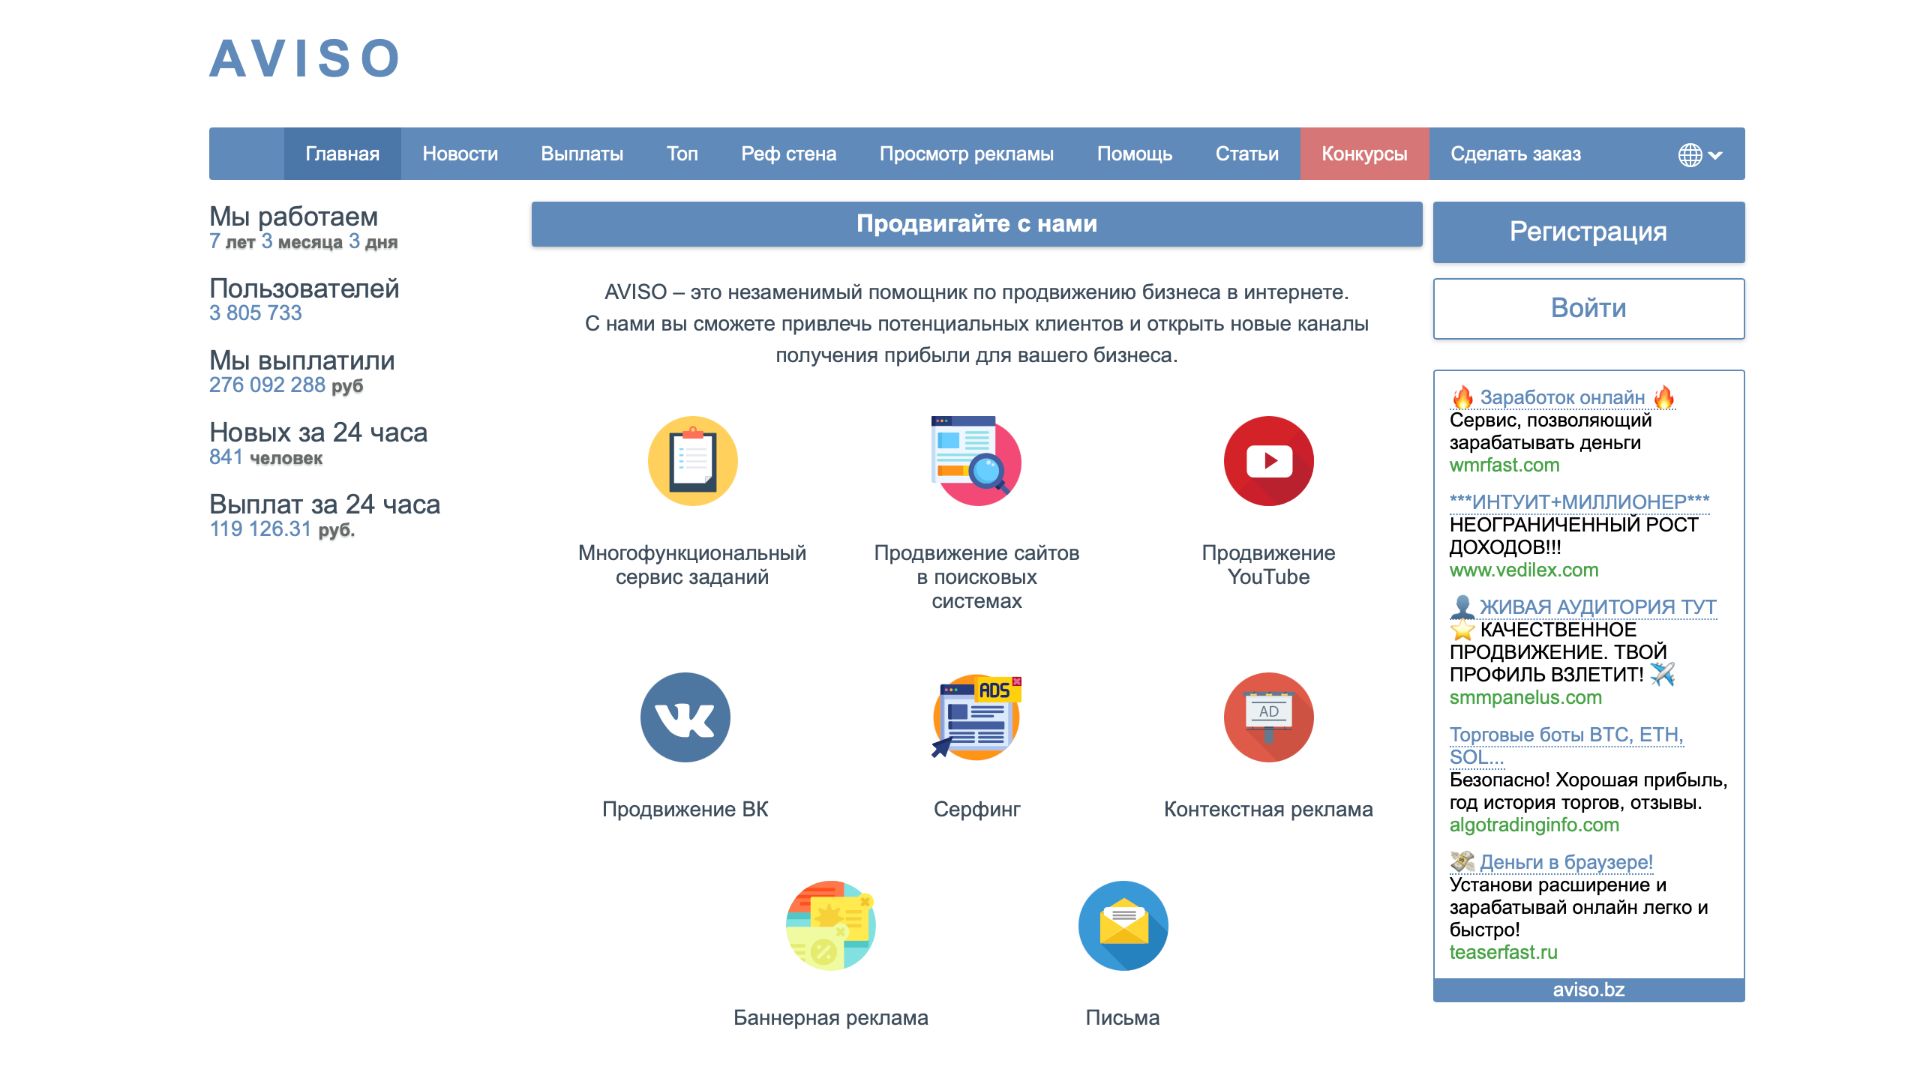1920x1078 pixels.
Task: Open the Выплаты menu item
Action: tap(582, 154)
